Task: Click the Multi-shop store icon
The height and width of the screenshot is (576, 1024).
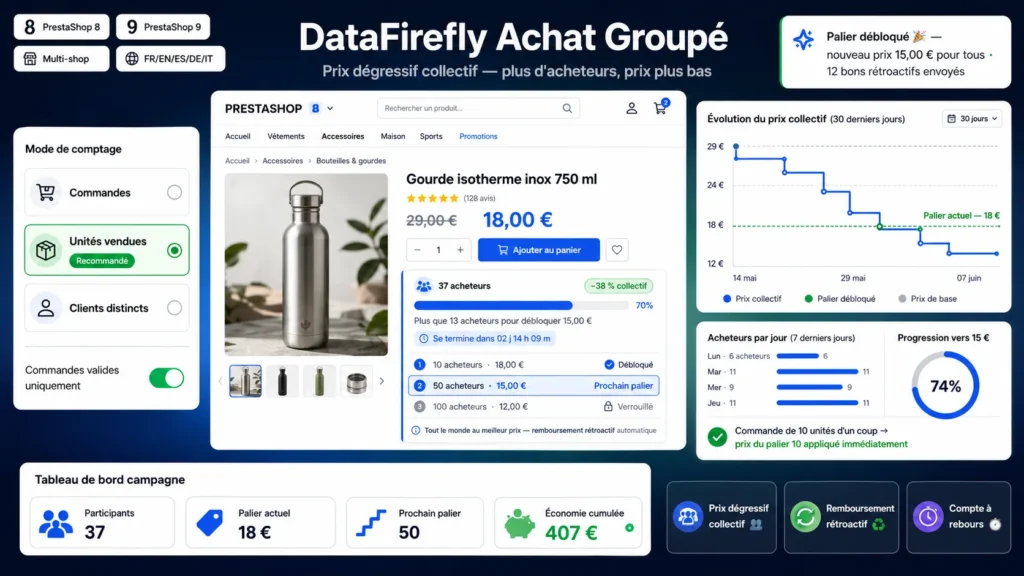Action: click(30, 59)
